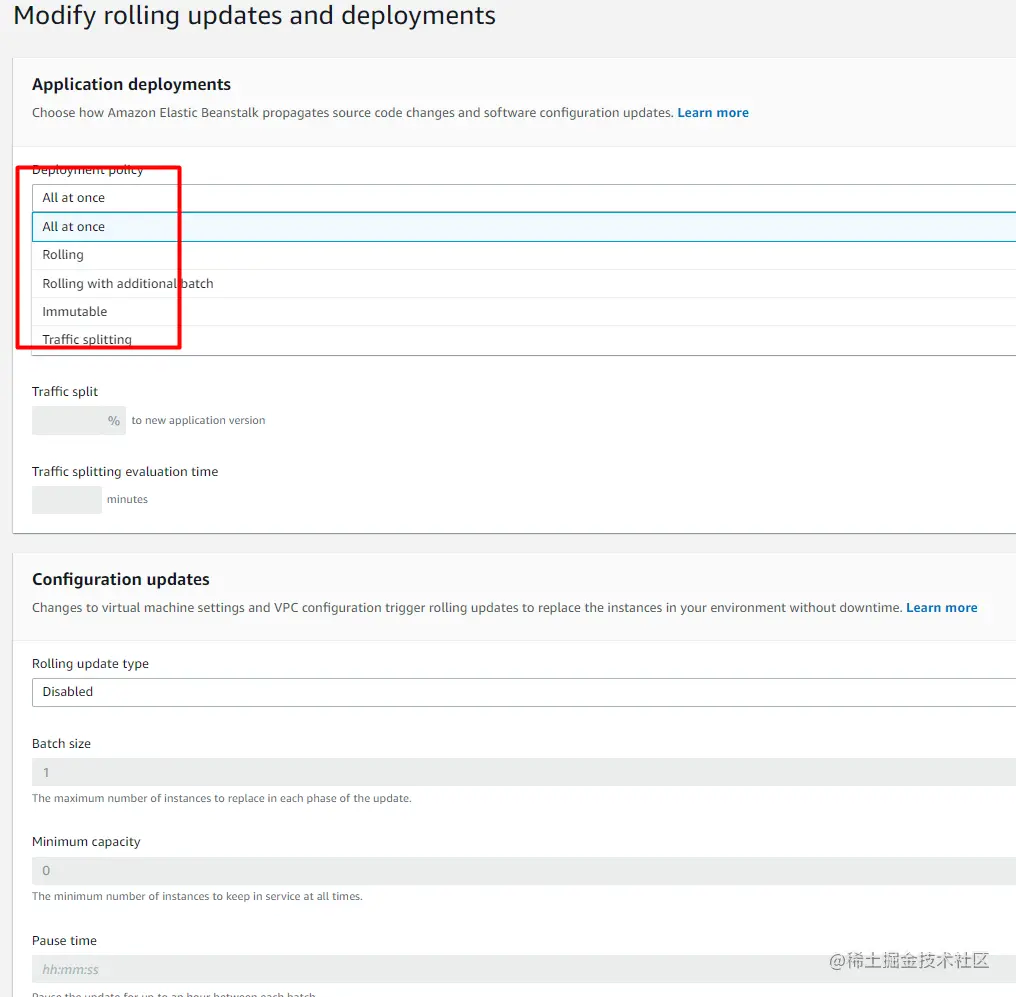This screenshot has height=997, width=1016.
Task: Click the Traffic split percentage field
Action: 70,421
